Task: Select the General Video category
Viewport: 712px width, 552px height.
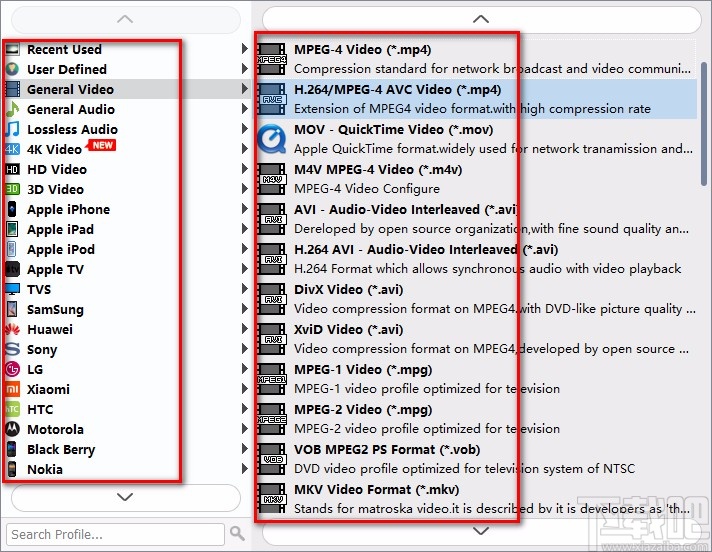Action: (127, 89)
